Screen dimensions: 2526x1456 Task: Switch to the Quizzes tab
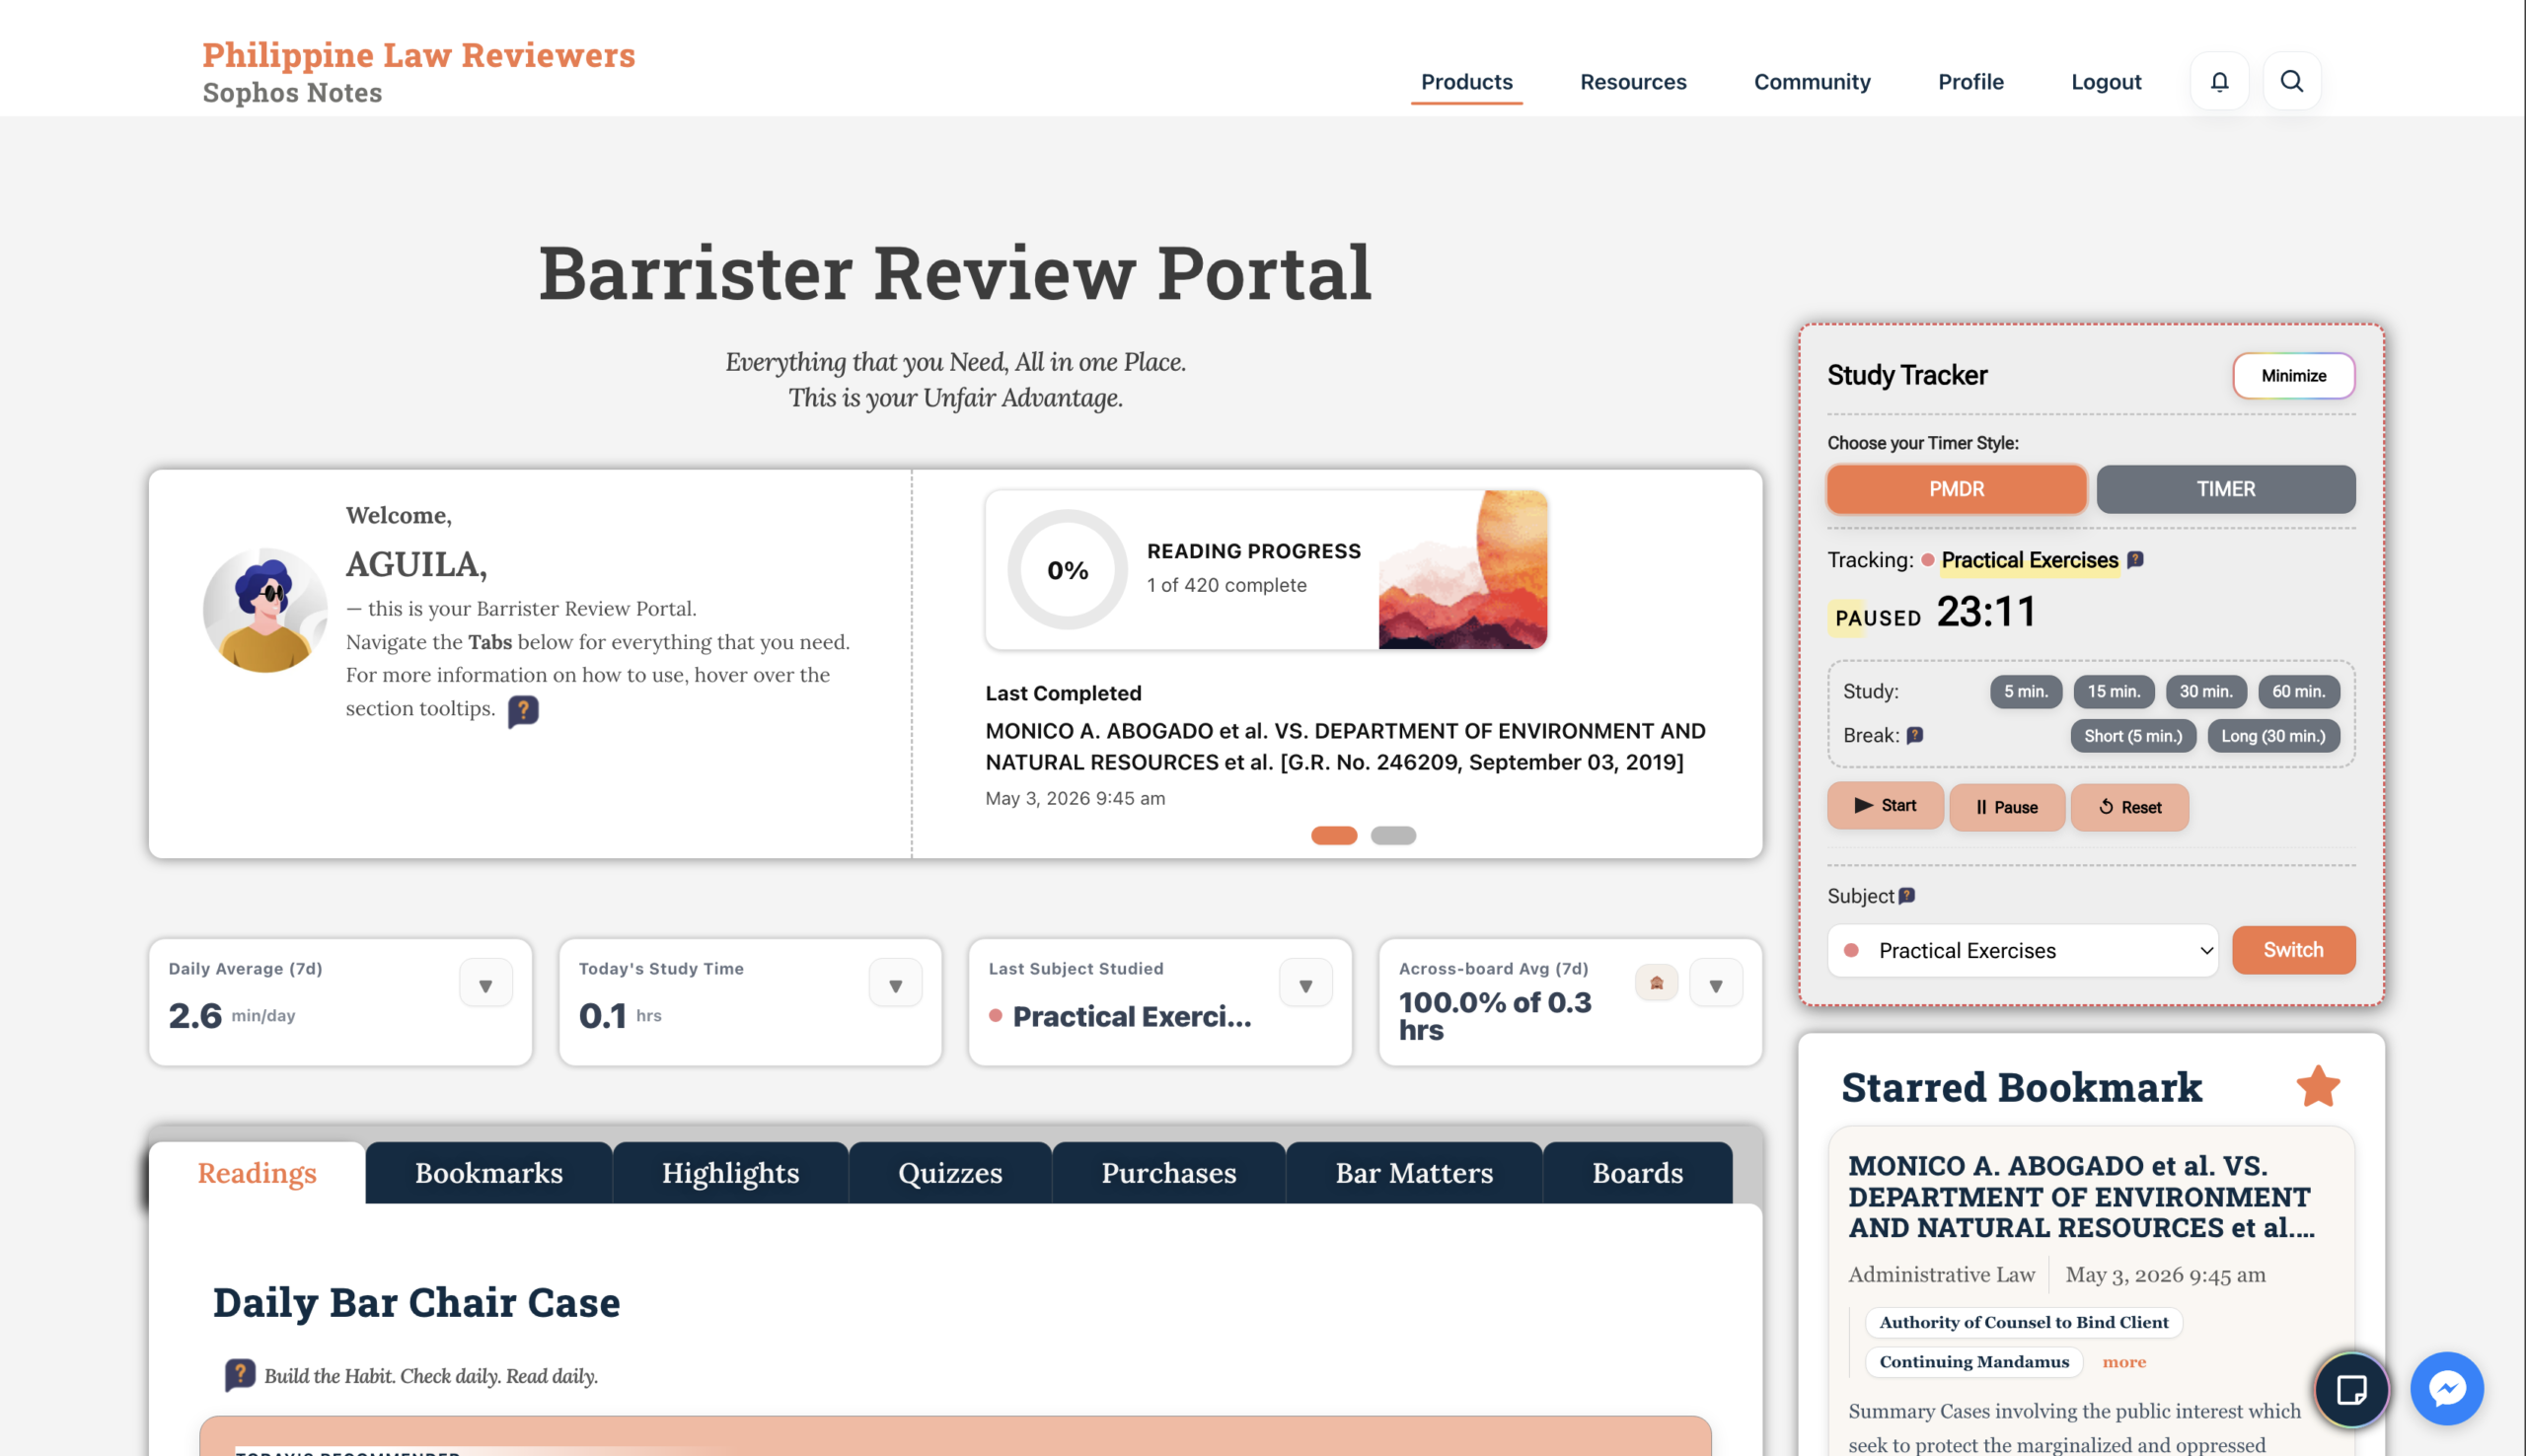pyautogui.click(x=950, y=1172)
